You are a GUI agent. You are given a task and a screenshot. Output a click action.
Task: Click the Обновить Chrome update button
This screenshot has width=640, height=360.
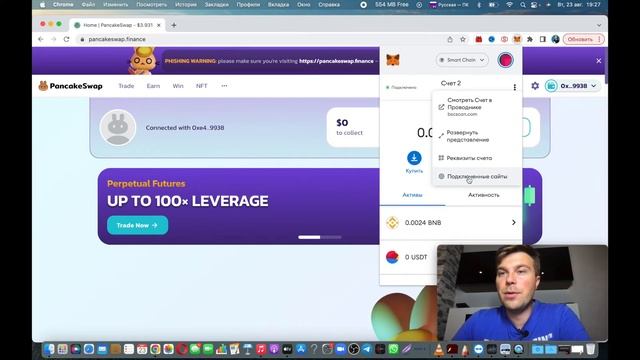coord(583,39)
